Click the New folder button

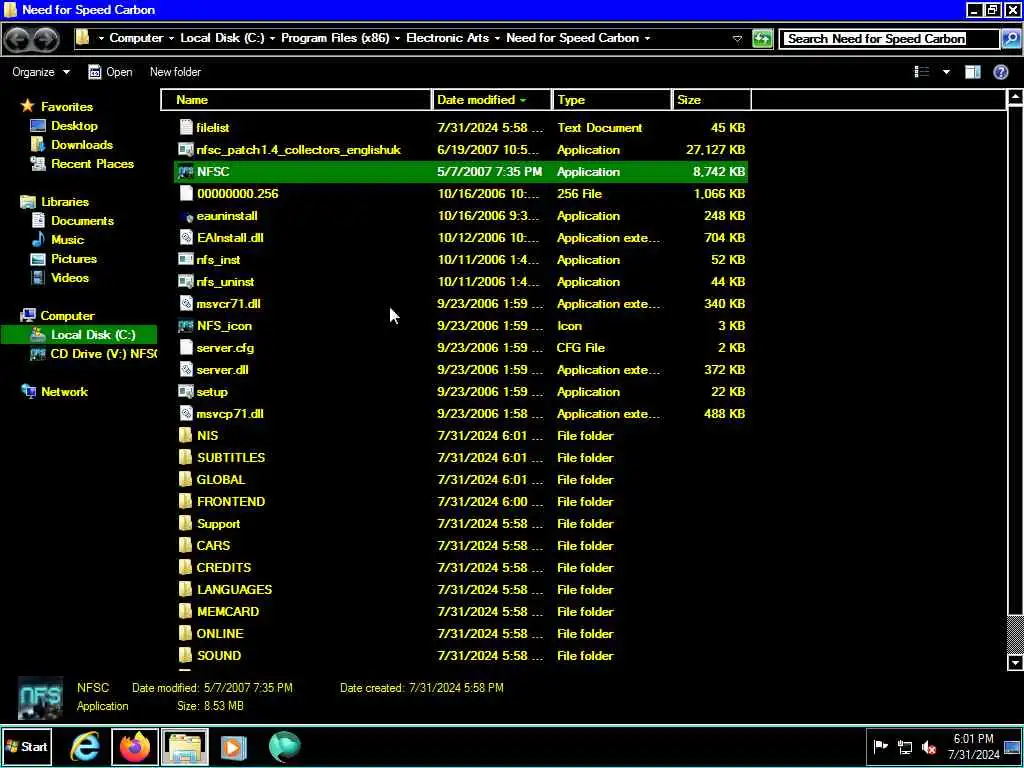pyautogui.click(x=175, y=72)
